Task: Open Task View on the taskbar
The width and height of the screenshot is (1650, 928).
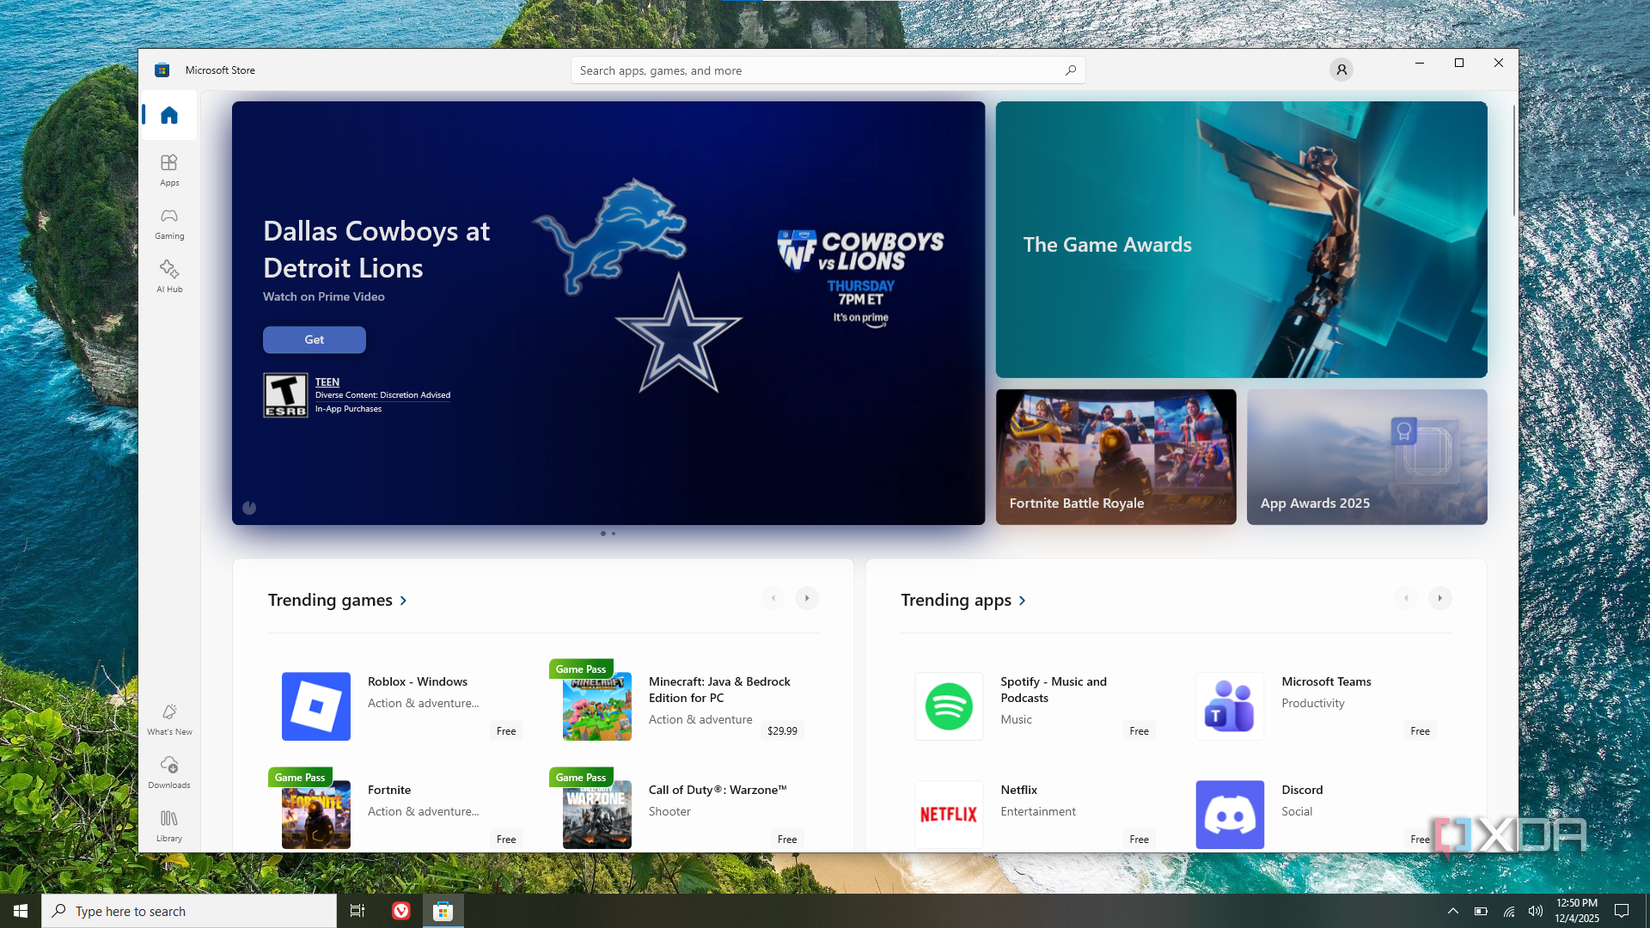Action: click(357, 911)
